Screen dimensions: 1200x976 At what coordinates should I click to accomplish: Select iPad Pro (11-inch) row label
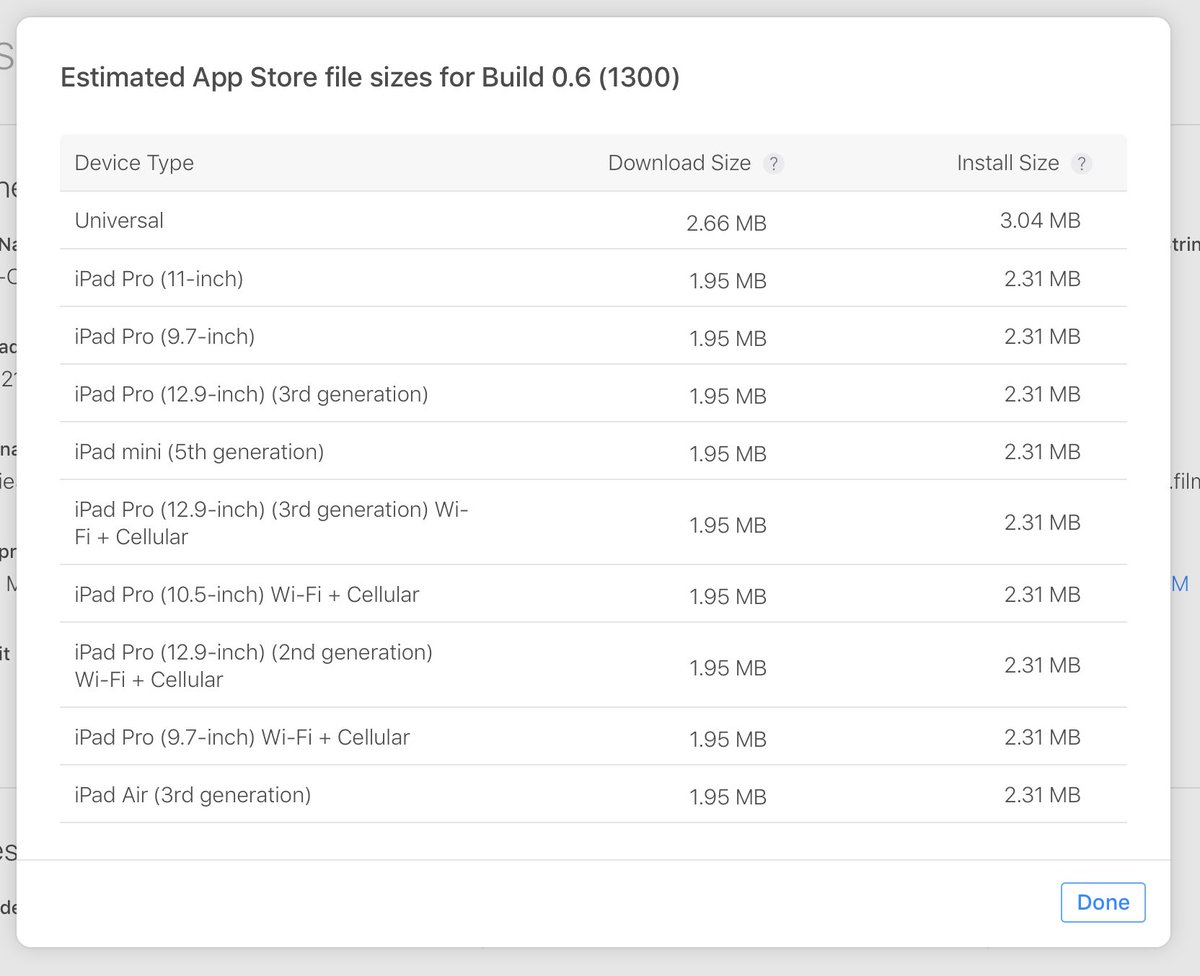click(x=159, y=279)
